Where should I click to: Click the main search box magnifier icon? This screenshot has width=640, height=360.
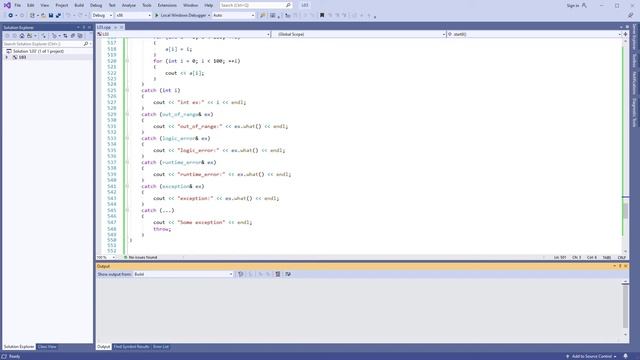point(288,5)
